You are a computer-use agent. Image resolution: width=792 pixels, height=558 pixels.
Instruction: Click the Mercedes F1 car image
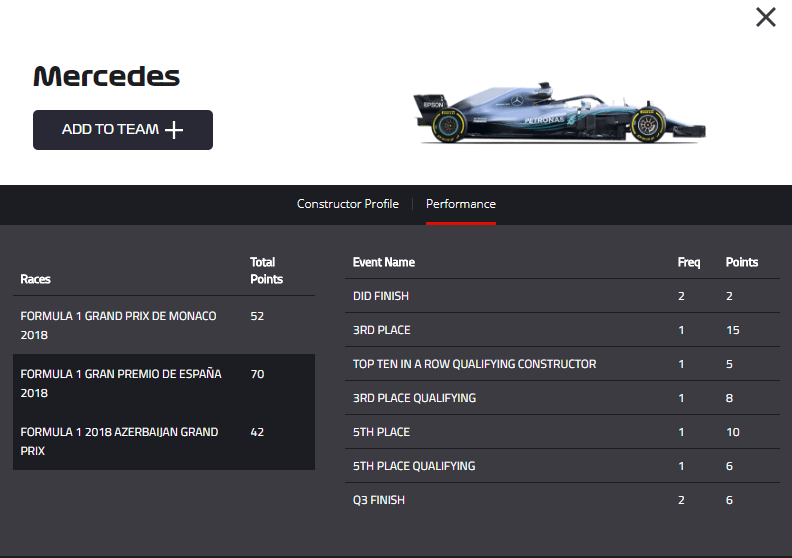tap(559, 115)
